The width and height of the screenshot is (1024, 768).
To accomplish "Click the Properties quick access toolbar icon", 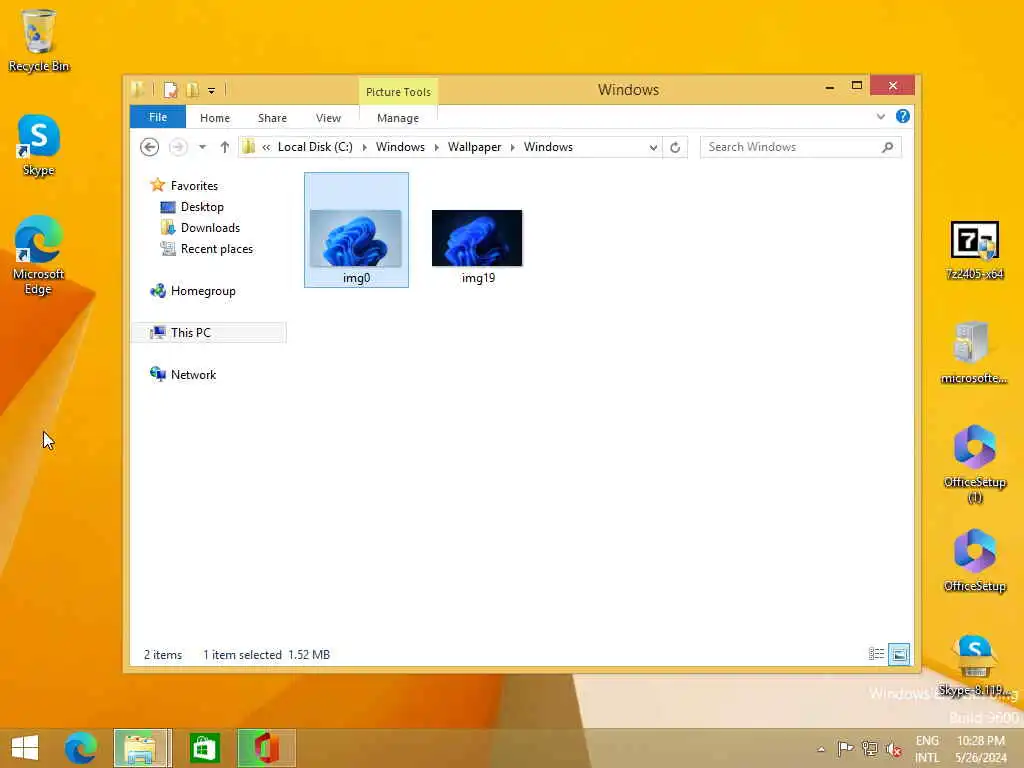I will (x=170, y=90).
